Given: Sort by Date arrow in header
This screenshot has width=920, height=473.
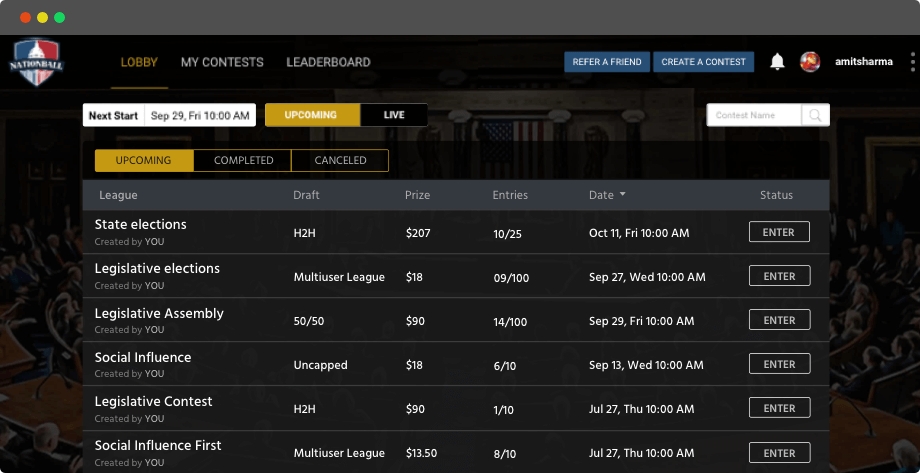Looking at the screenshot, I should tap(622, 194).
